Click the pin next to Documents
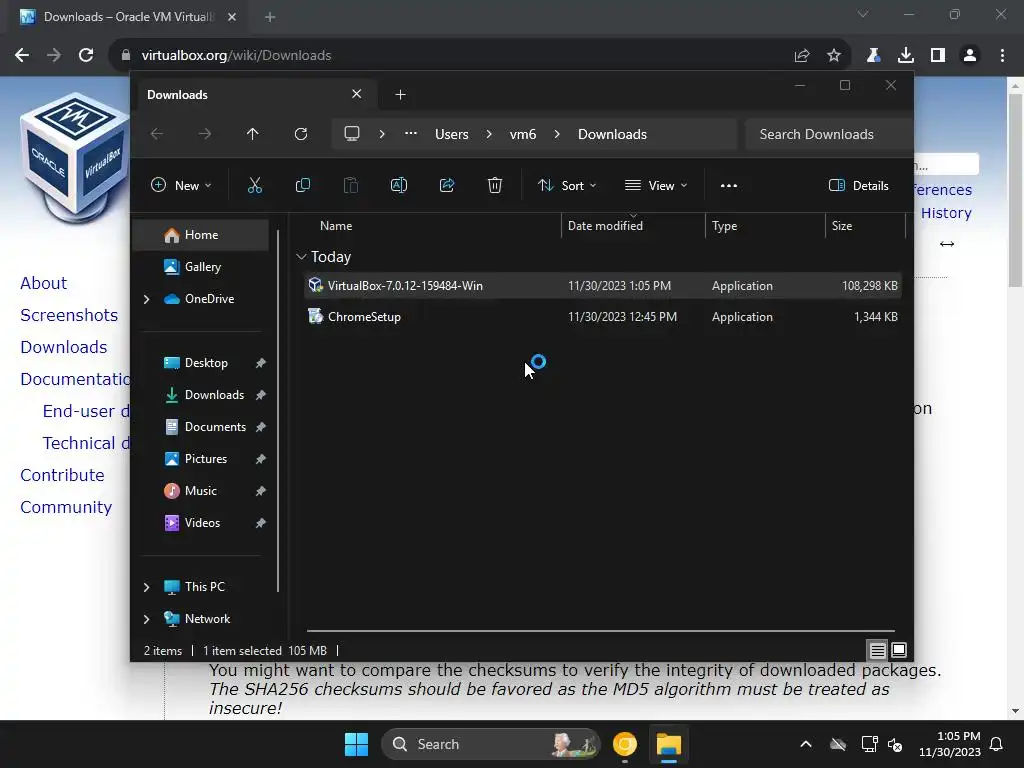 point(261,427)
